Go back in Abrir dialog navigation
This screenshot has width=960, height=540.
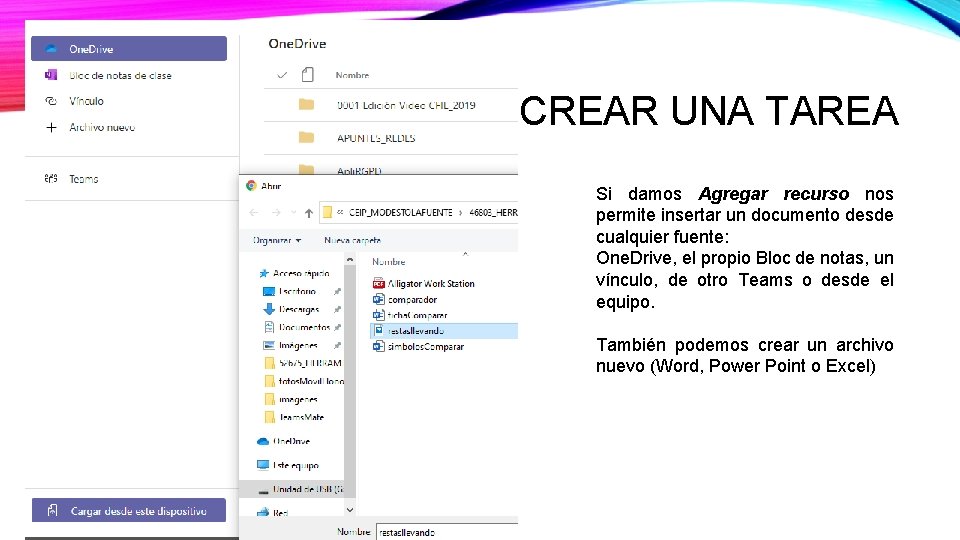[x=254, y=212]
